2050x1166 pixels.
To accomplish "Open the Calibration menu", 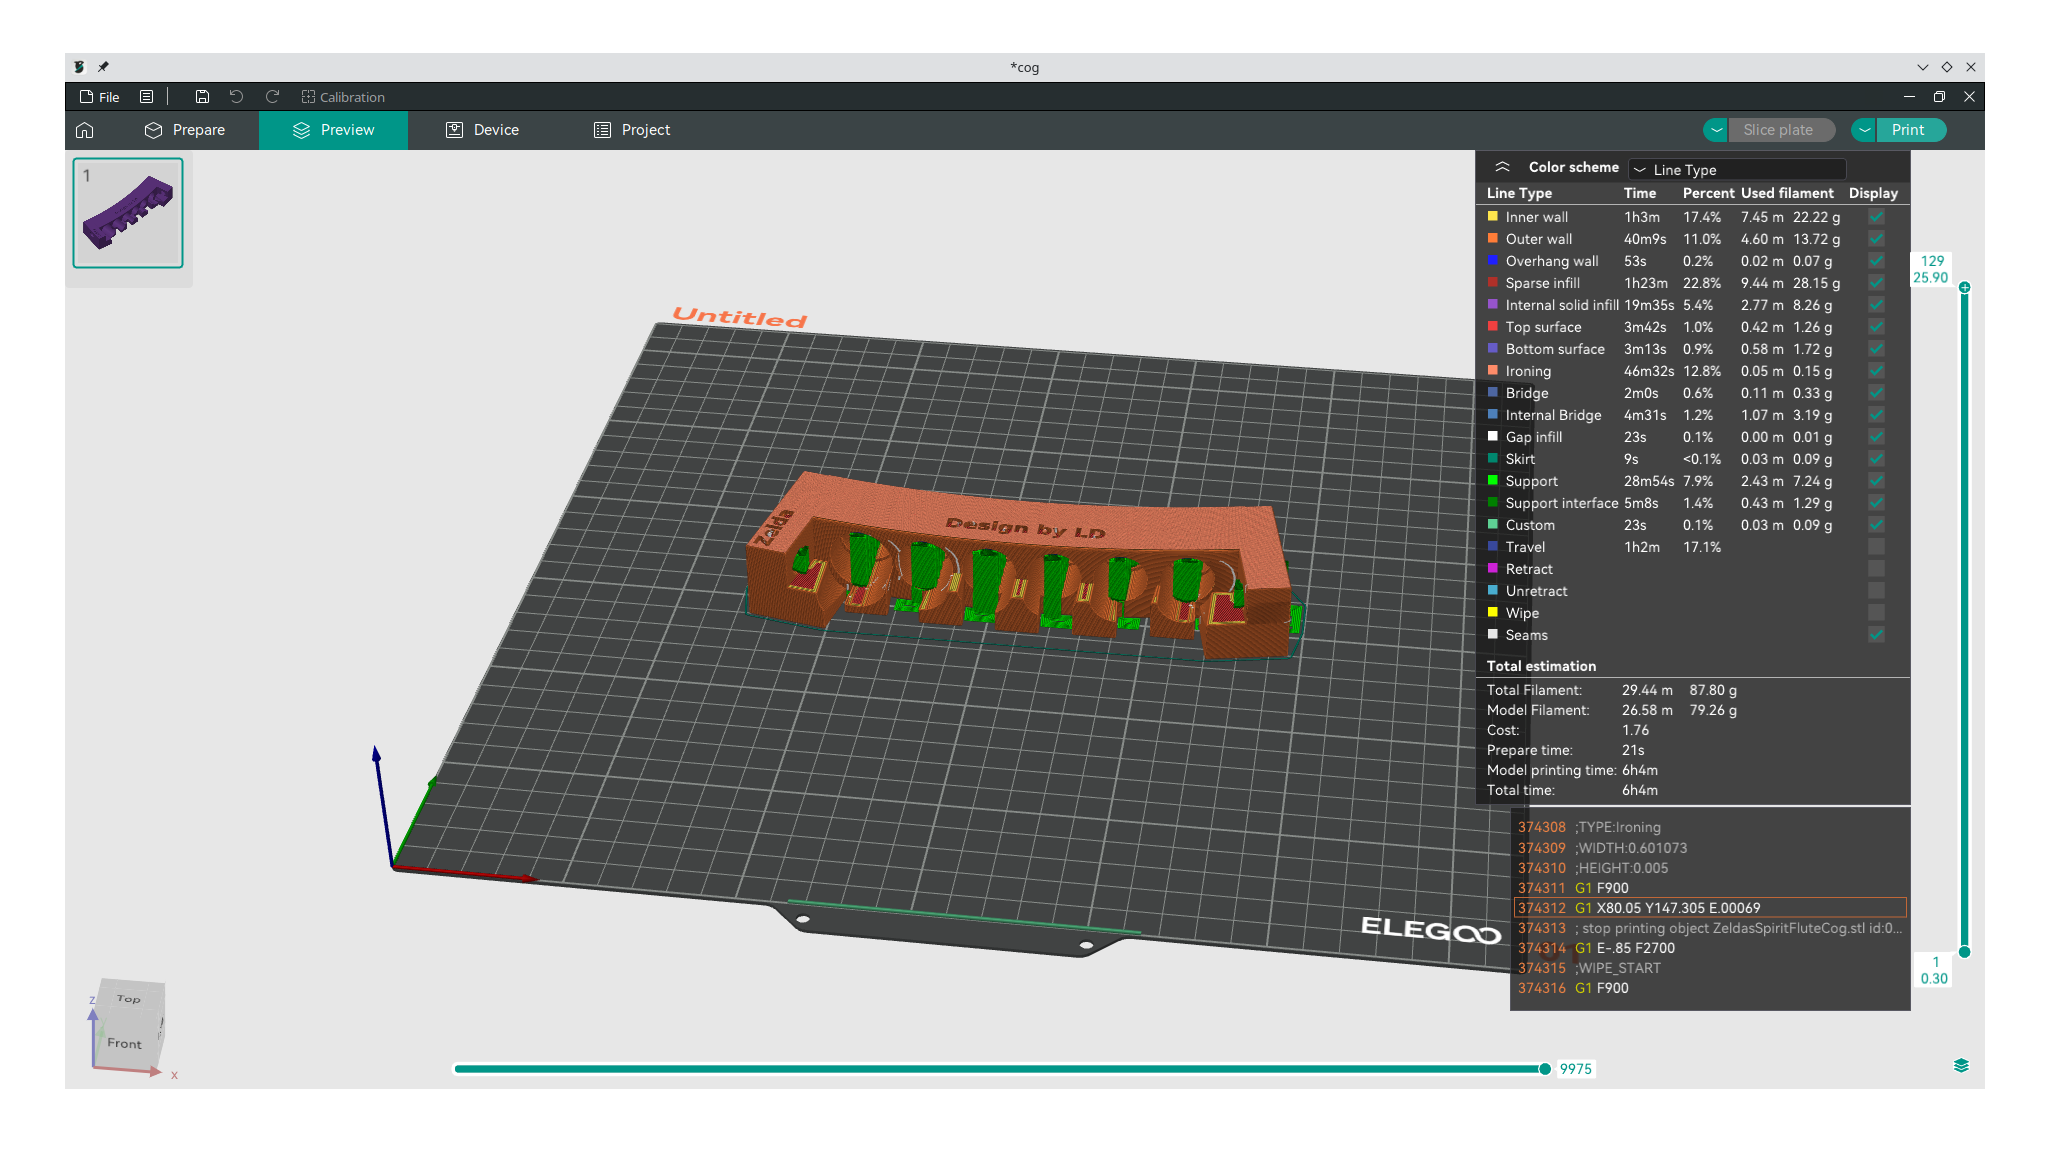I will (343, 97).
